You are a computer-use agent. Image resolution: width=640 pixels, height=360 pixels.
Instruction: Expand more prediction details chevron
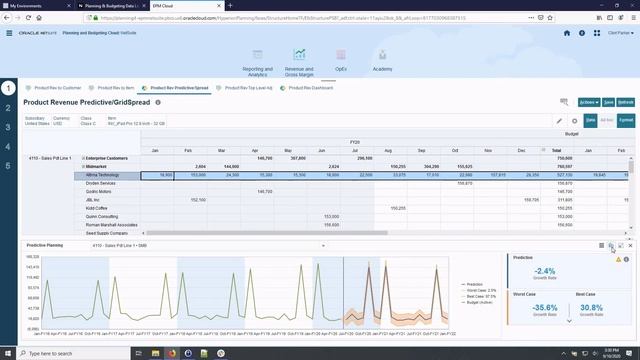[x=569, y=321]
